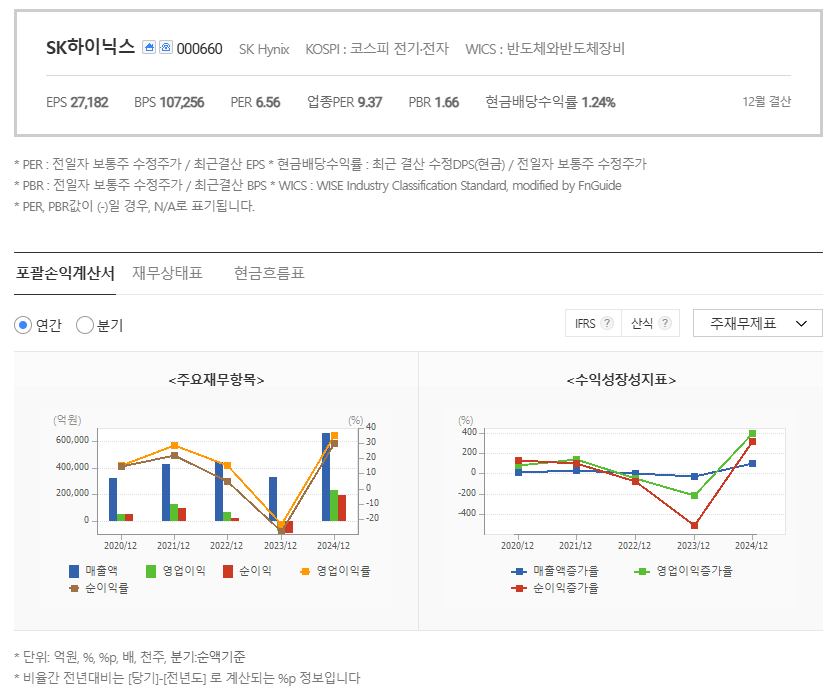This screenshot has width=828, height=694.
Task: Click the 현금배당수익률 1.24% value
Action: (x=550, y=102)
